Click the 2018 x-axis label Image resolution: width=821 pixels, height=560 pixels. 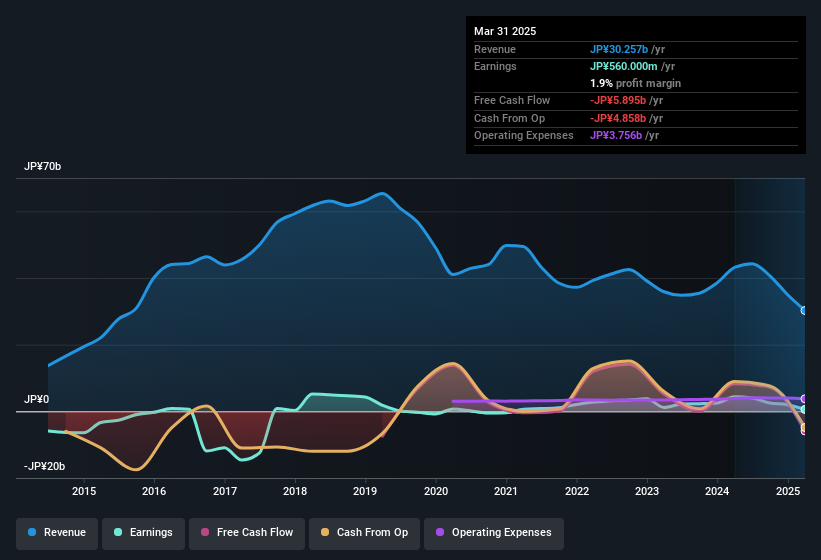coord(295,491)
